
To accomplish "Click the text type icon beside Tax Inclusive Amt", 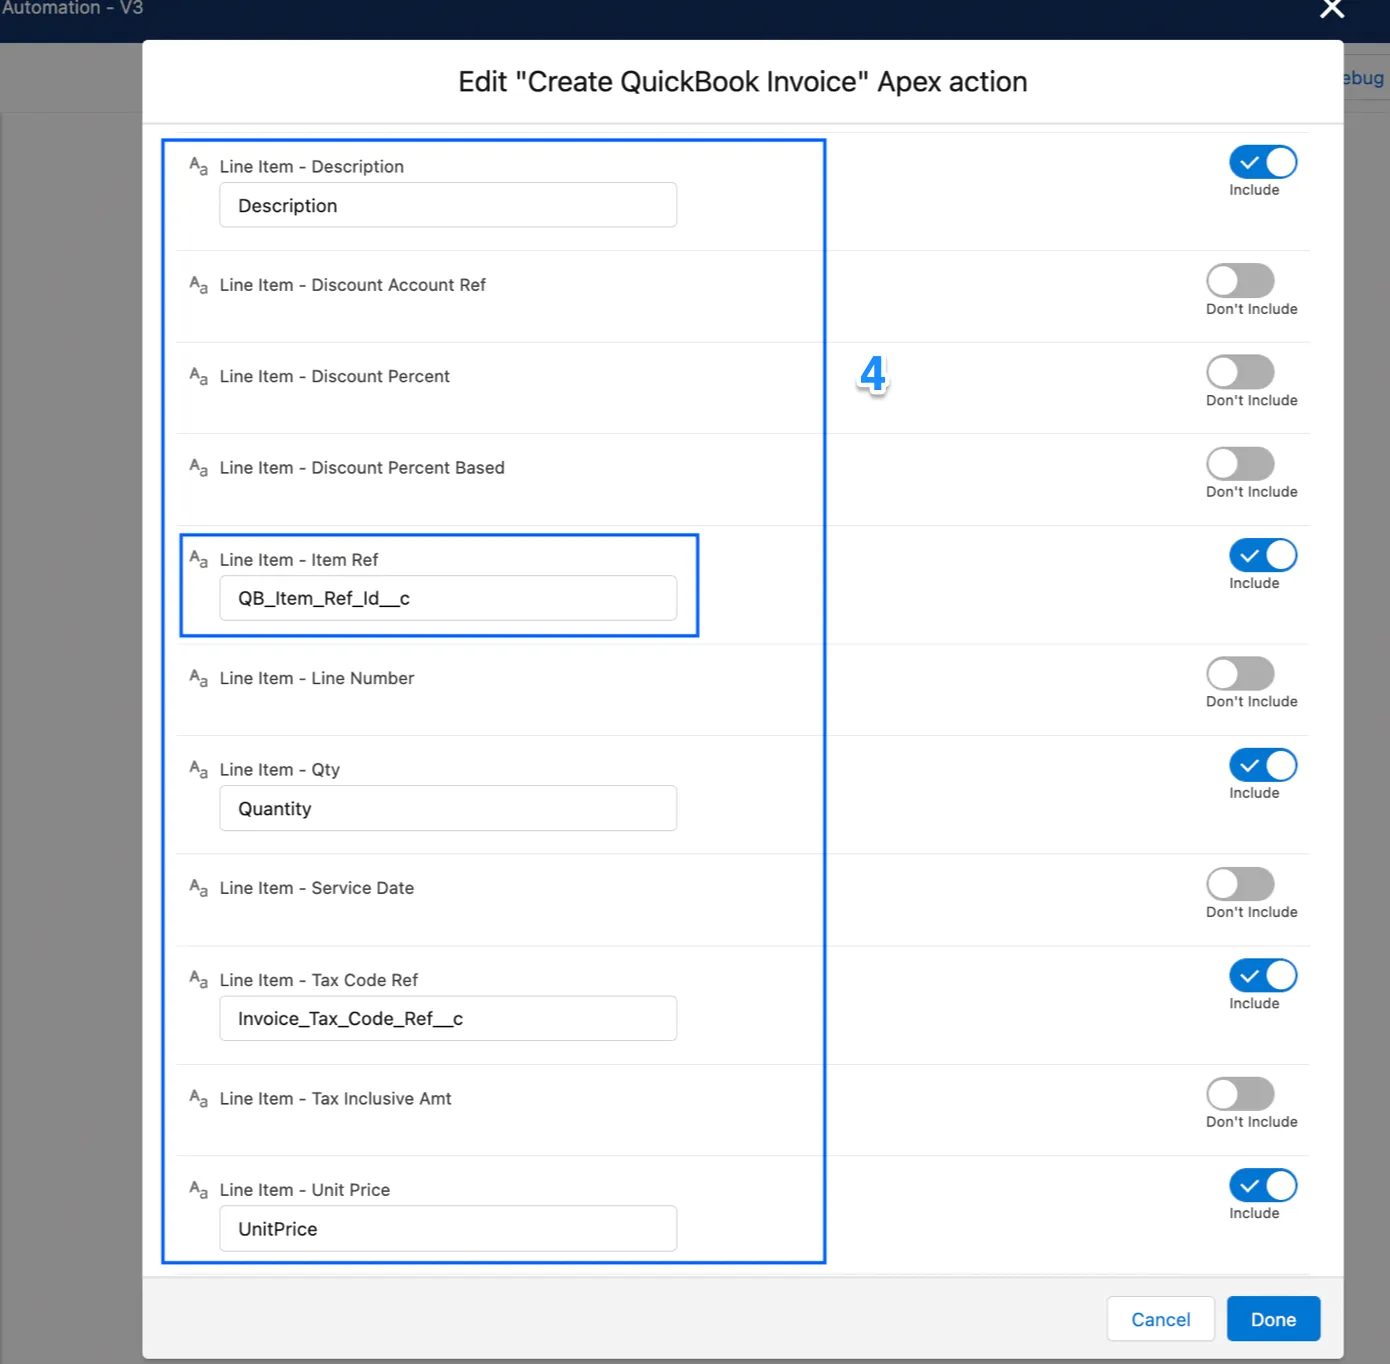I will click(198, 1099).
